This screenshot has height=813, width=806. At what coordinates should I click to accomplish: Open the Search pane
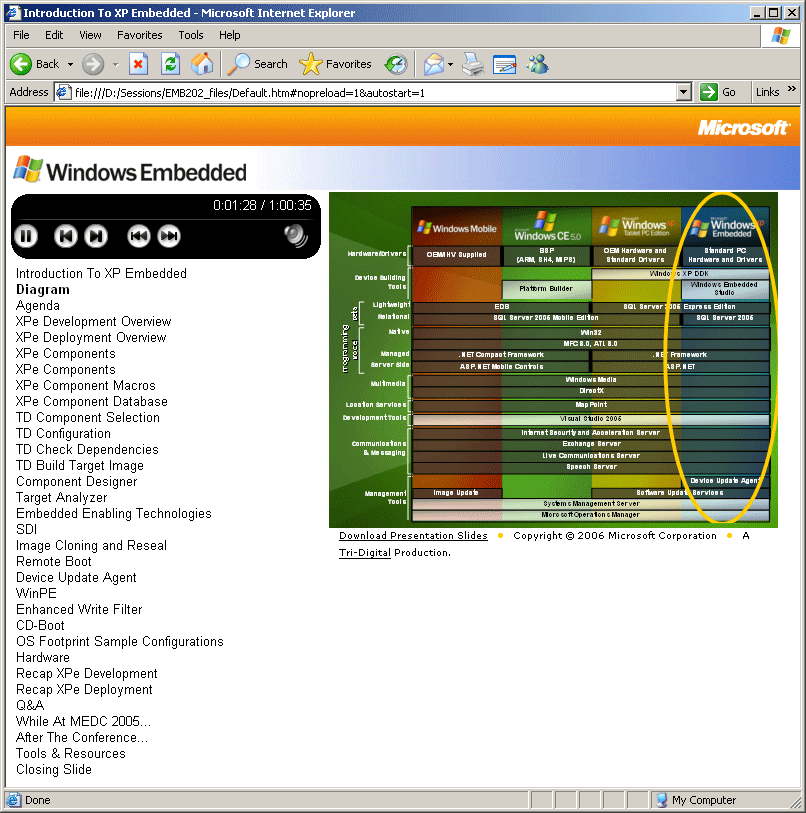point(257,64)
